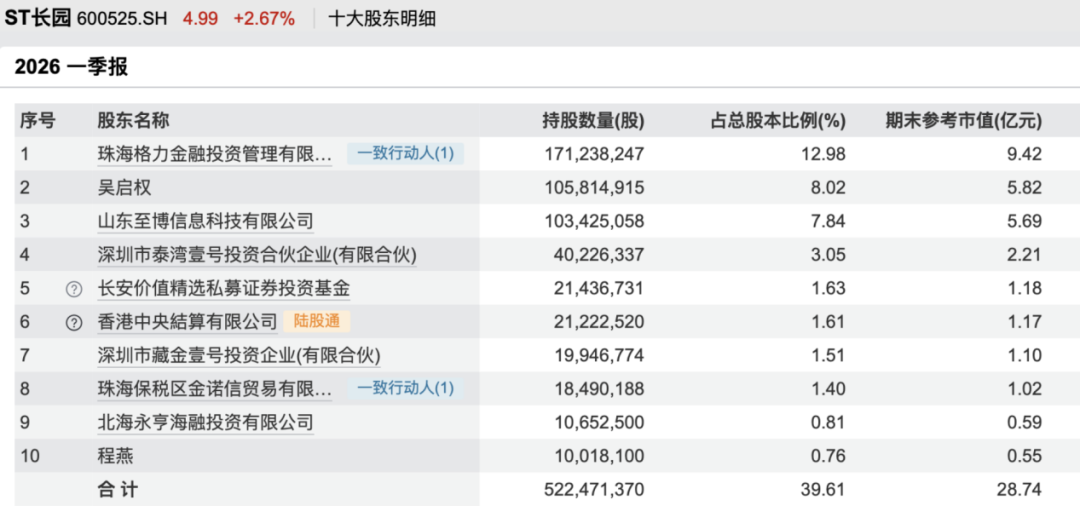Click the market value 0.59
The width and height of the screenshot is (1080, 506).
pyautogui.click(x=1026, y=422)
